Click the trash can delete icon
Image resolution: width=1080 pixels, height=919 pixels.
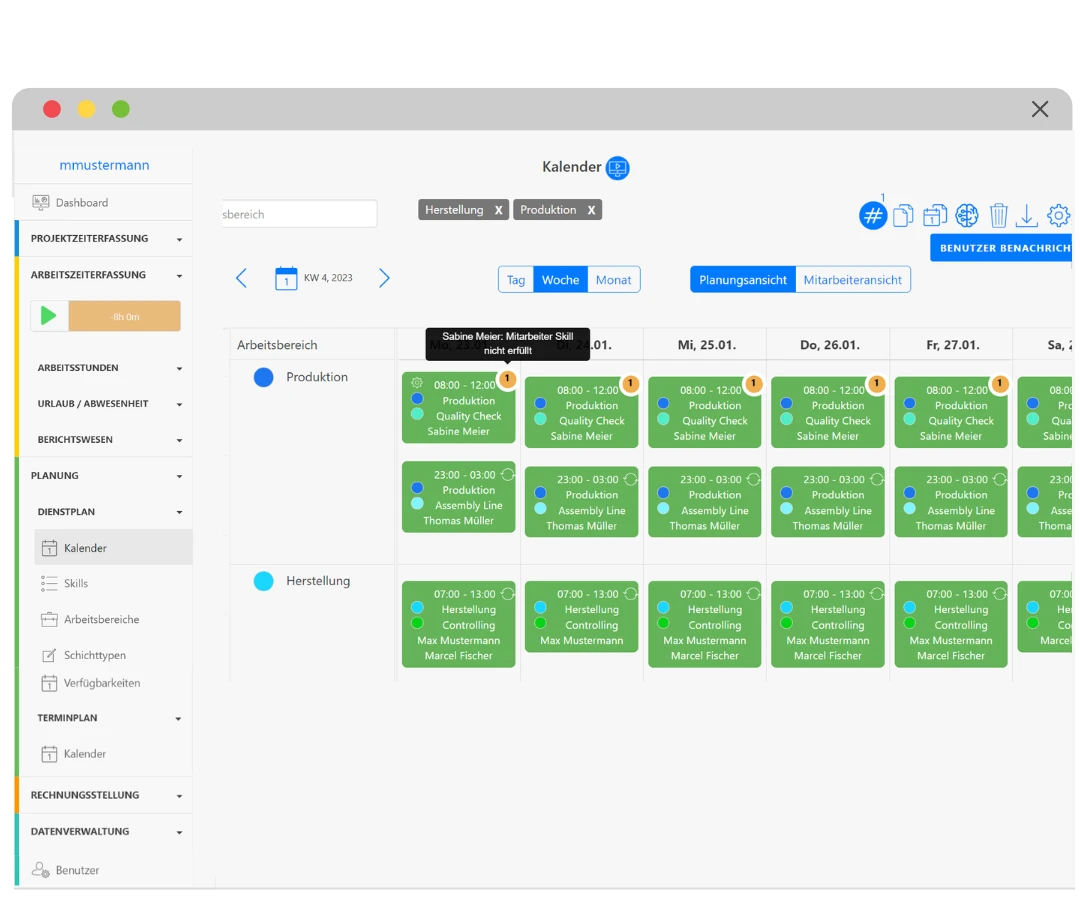click(x=998, y=215)
